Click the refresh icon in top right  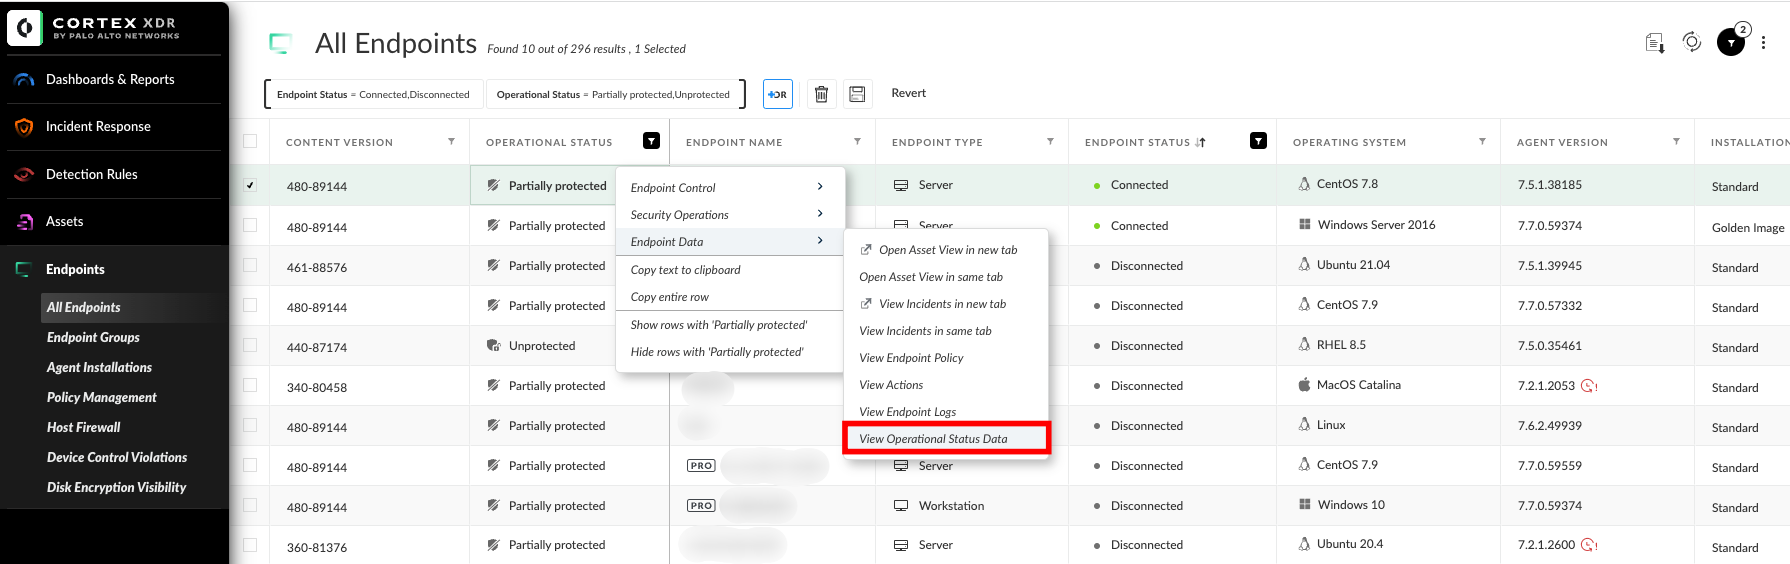click(x=1691, y=42)
